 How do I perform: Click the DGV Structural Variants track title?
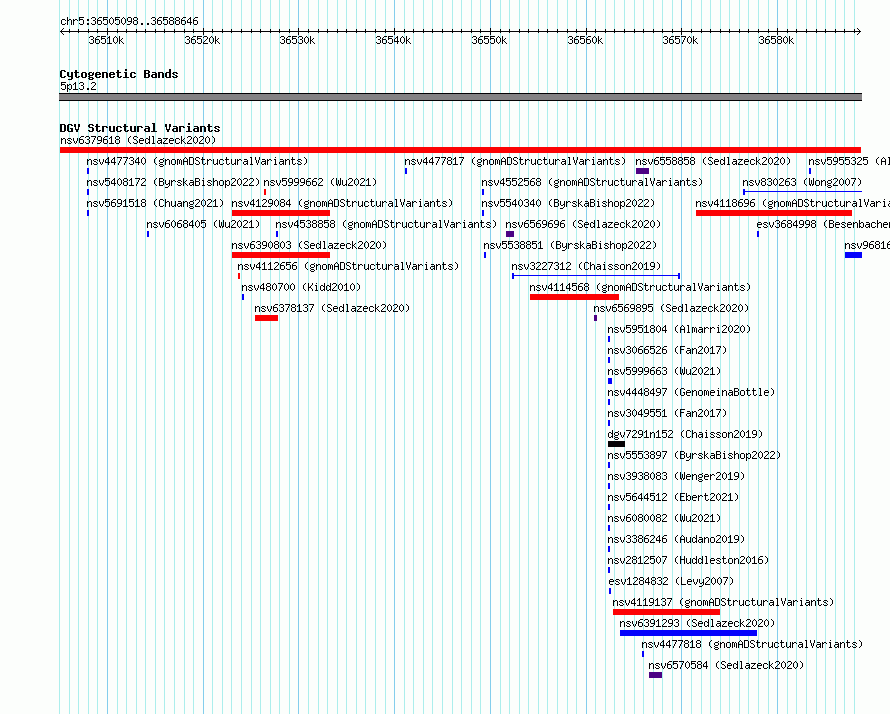point(140,128)
